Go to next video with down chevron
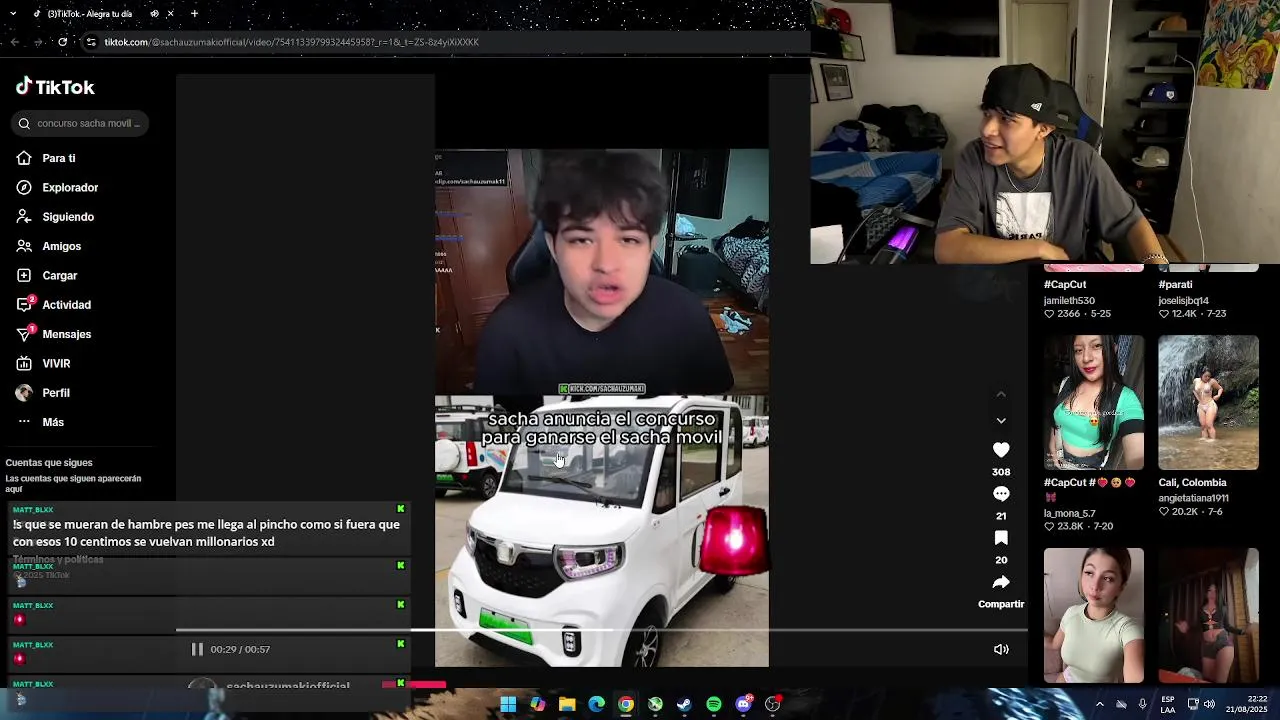Image resolution: width=1280 pixels, height=720 pixels. coord(1001,421)
